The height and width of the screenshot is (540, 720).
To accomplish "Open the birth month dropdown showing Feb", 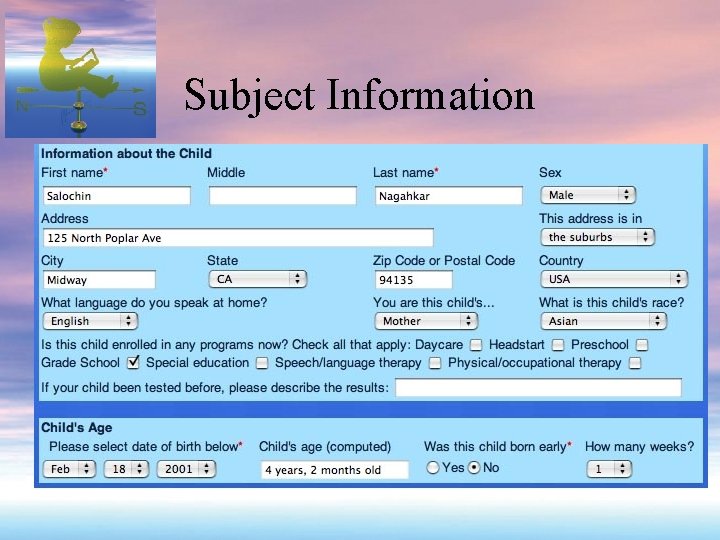I will [x=69, y=469].
